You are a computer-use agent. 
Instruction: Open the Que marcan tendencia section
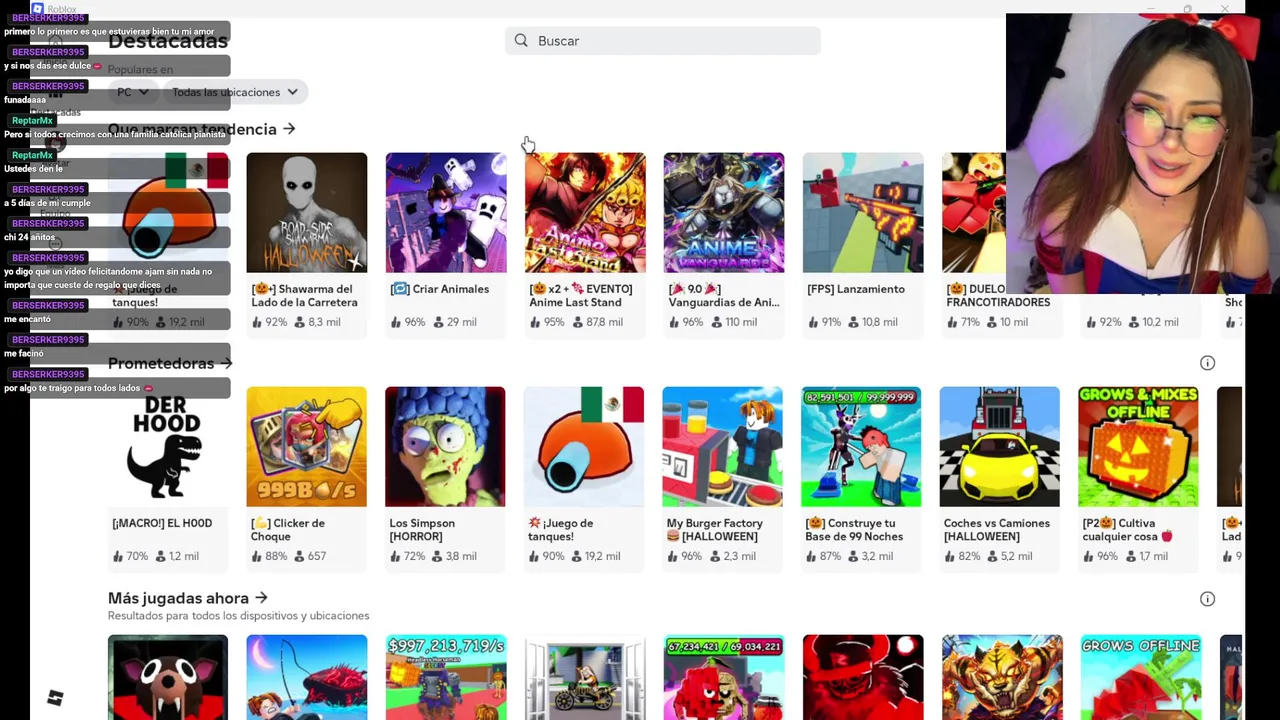[201, 129]
